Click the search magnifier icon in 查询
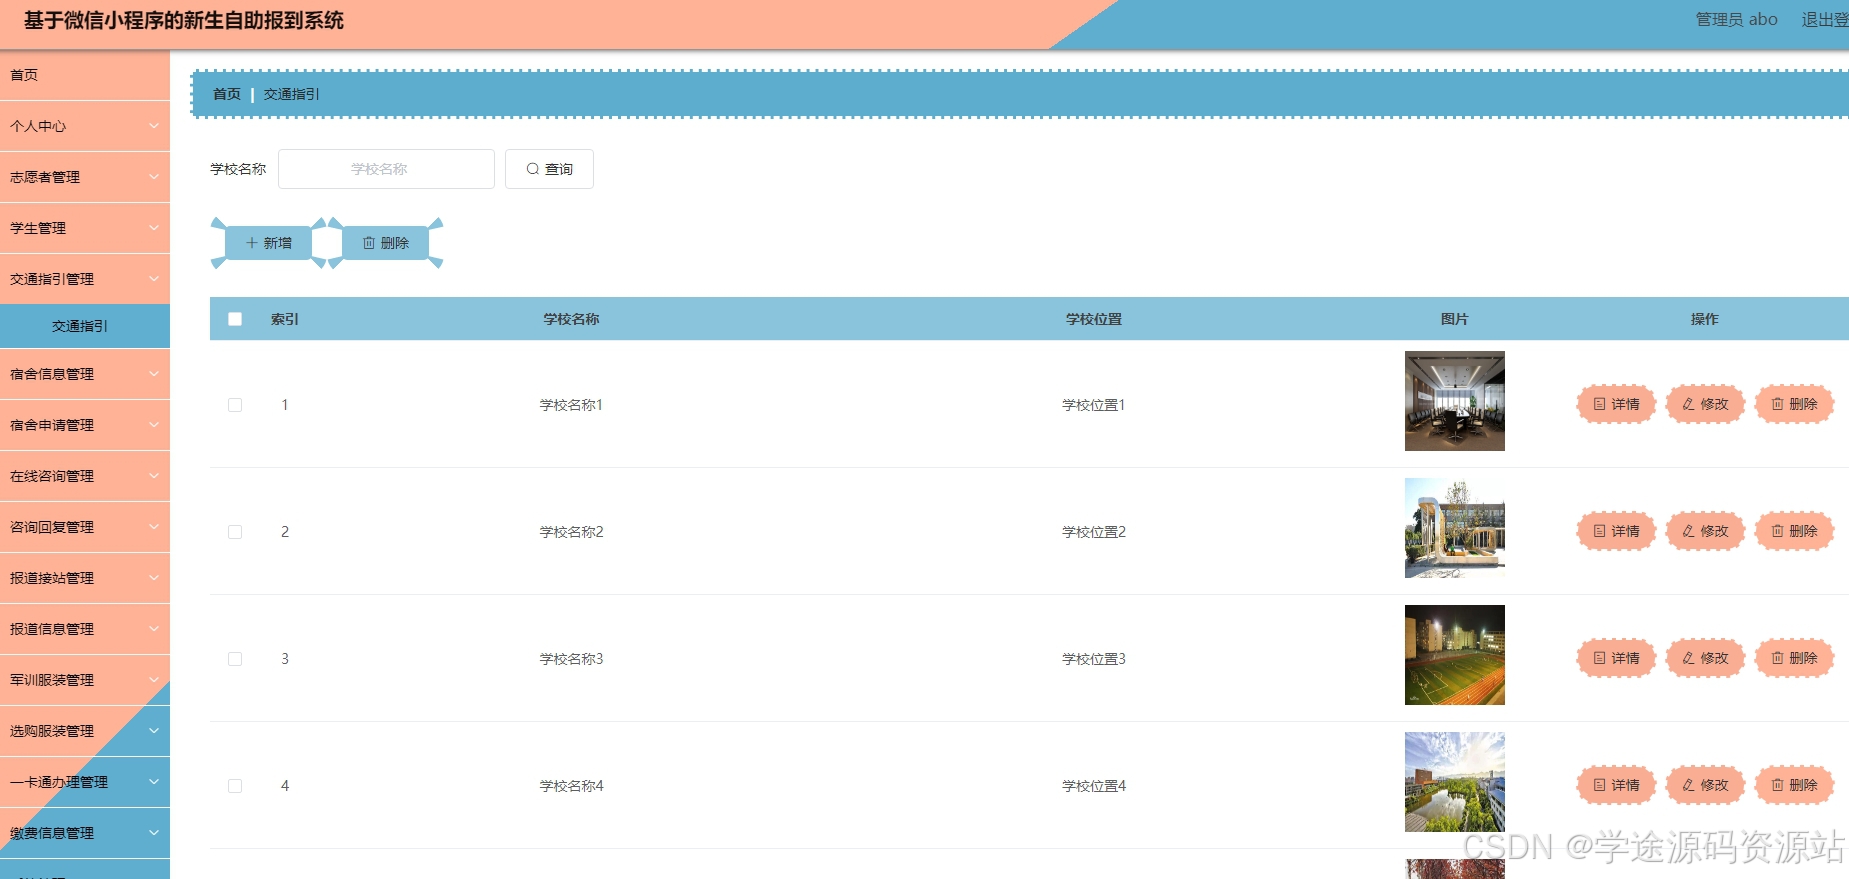Image resolution: width=1849 pixels, height=879 pixels. [533, 169]
